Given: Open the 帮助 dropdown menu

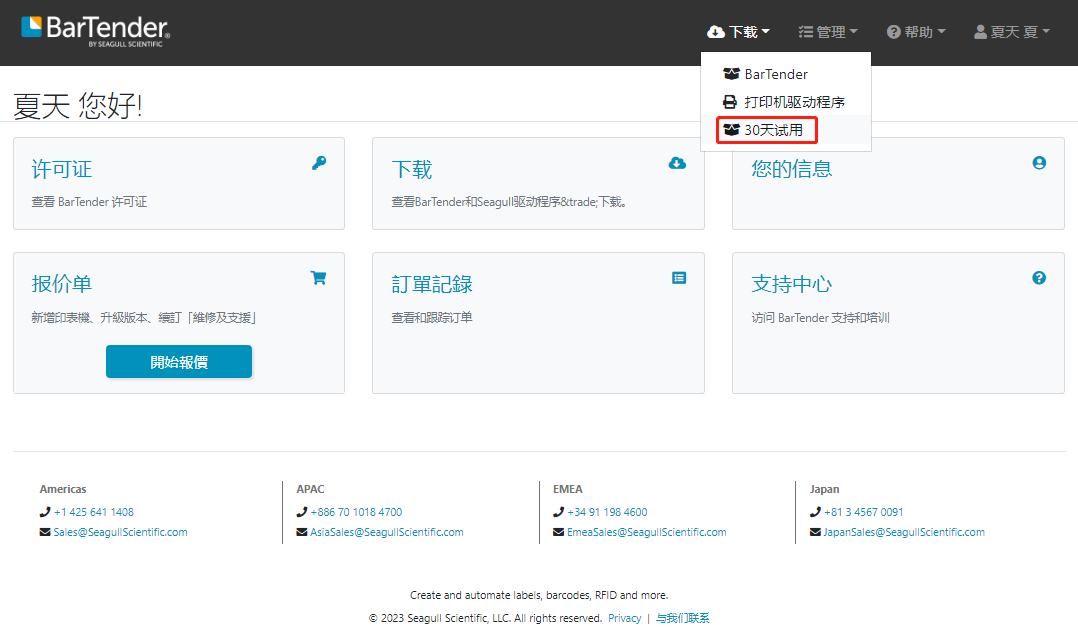Looking at the screenshot, I should [x=916, y=32].
